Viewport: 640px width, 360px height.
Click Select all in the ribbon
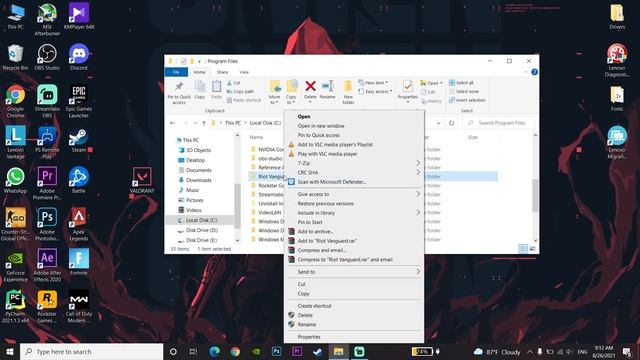[x=461, y=83]
